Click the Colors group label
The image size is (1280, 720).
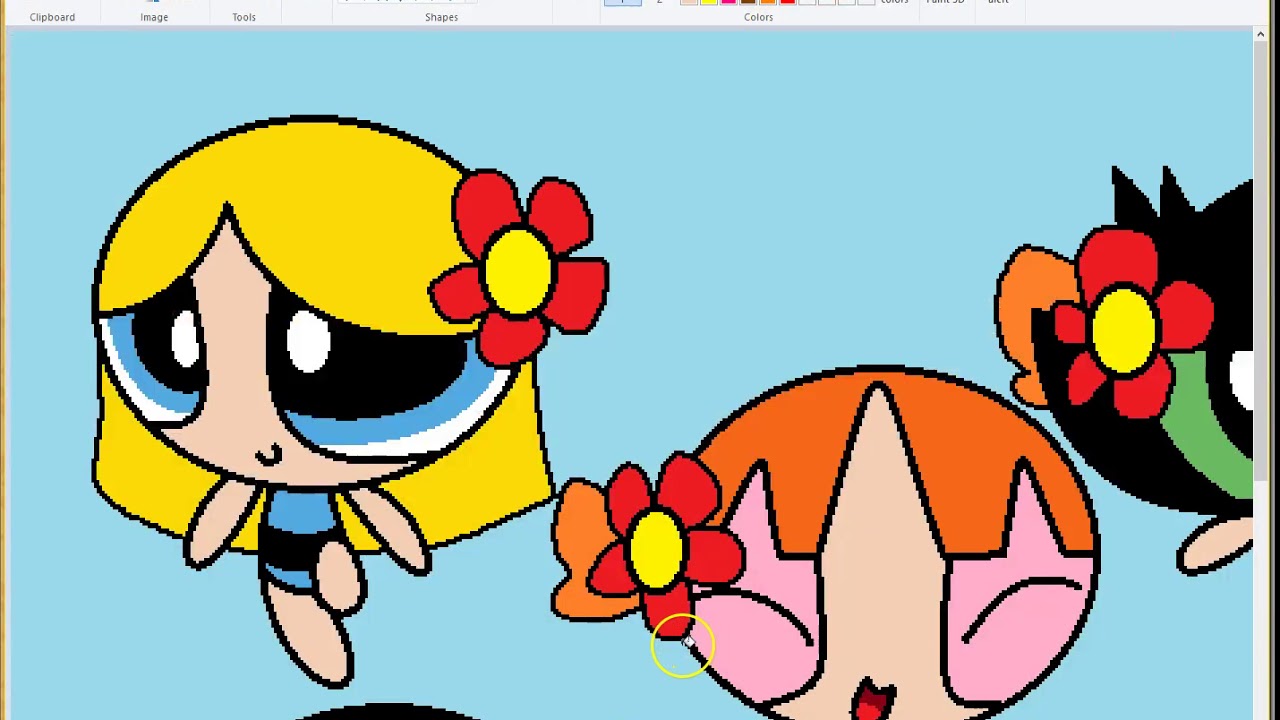[x=758, y=17]
